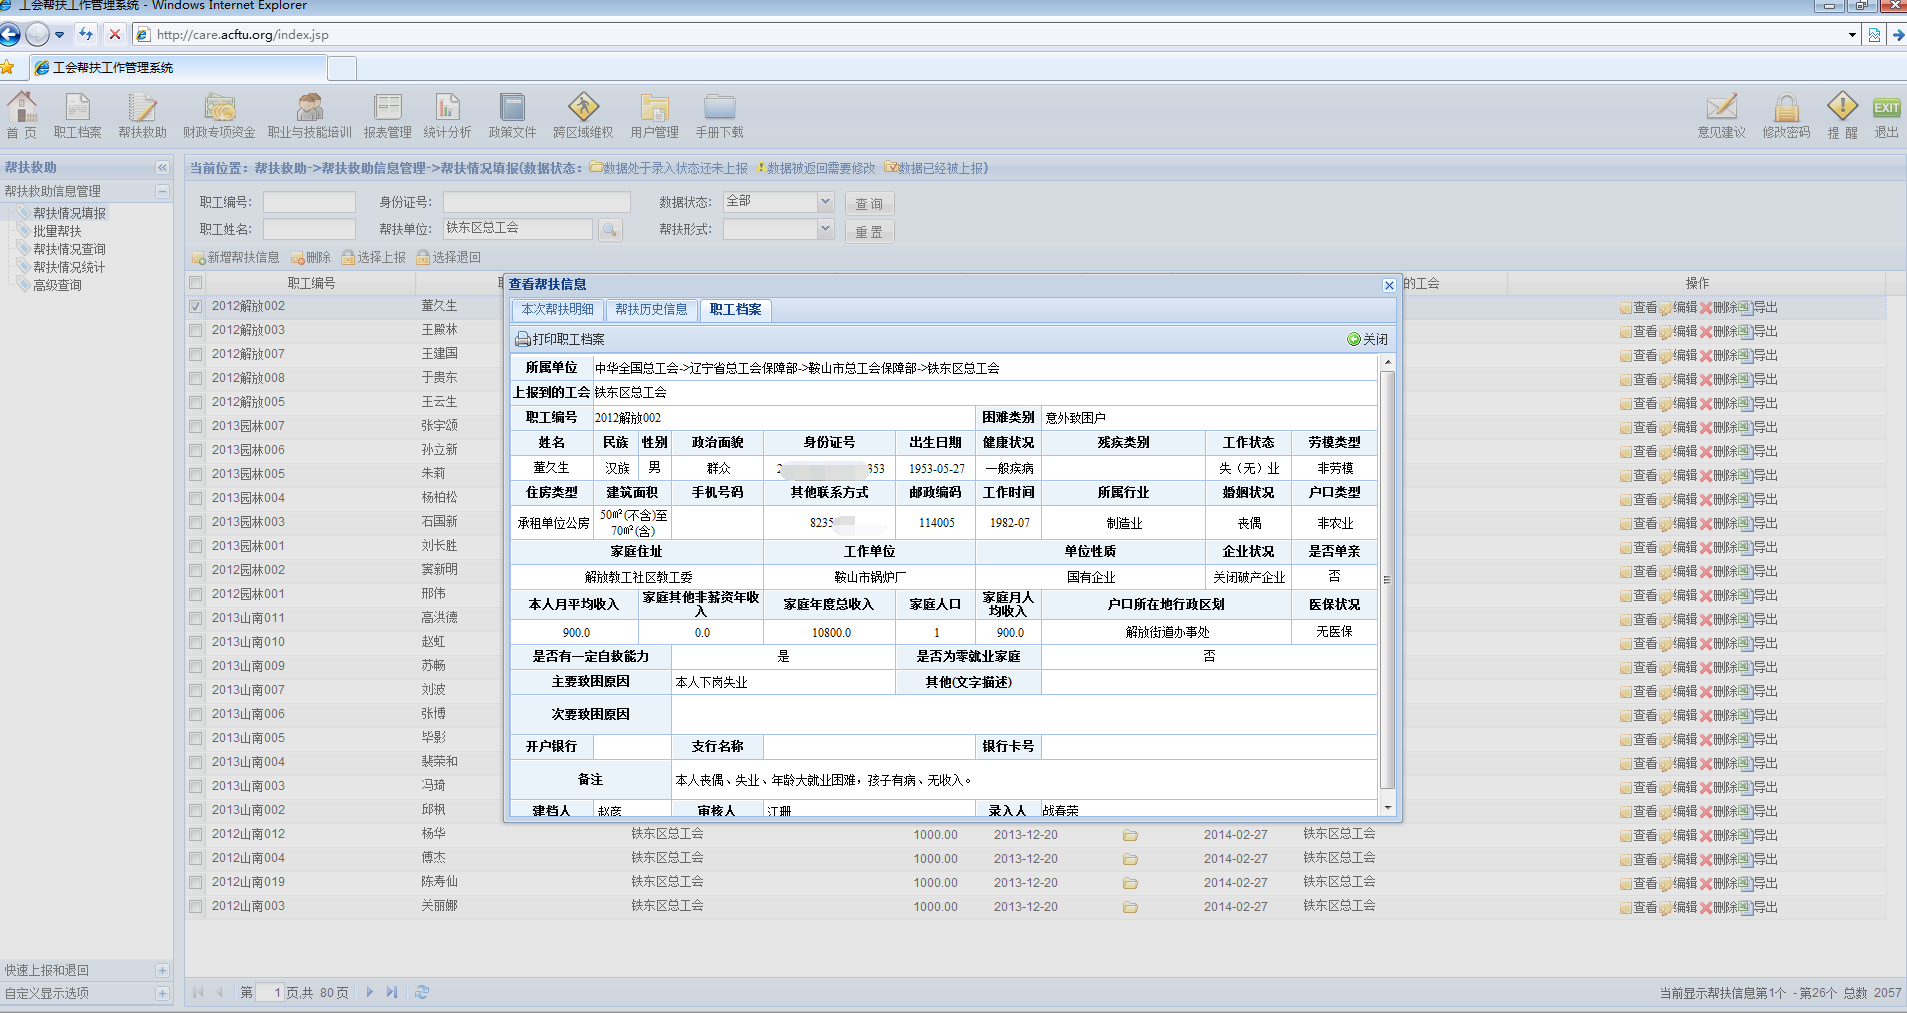1907x1013 pixels.
Task: Open 提醒 warning icon
Action: click(x=1842, y=115)
